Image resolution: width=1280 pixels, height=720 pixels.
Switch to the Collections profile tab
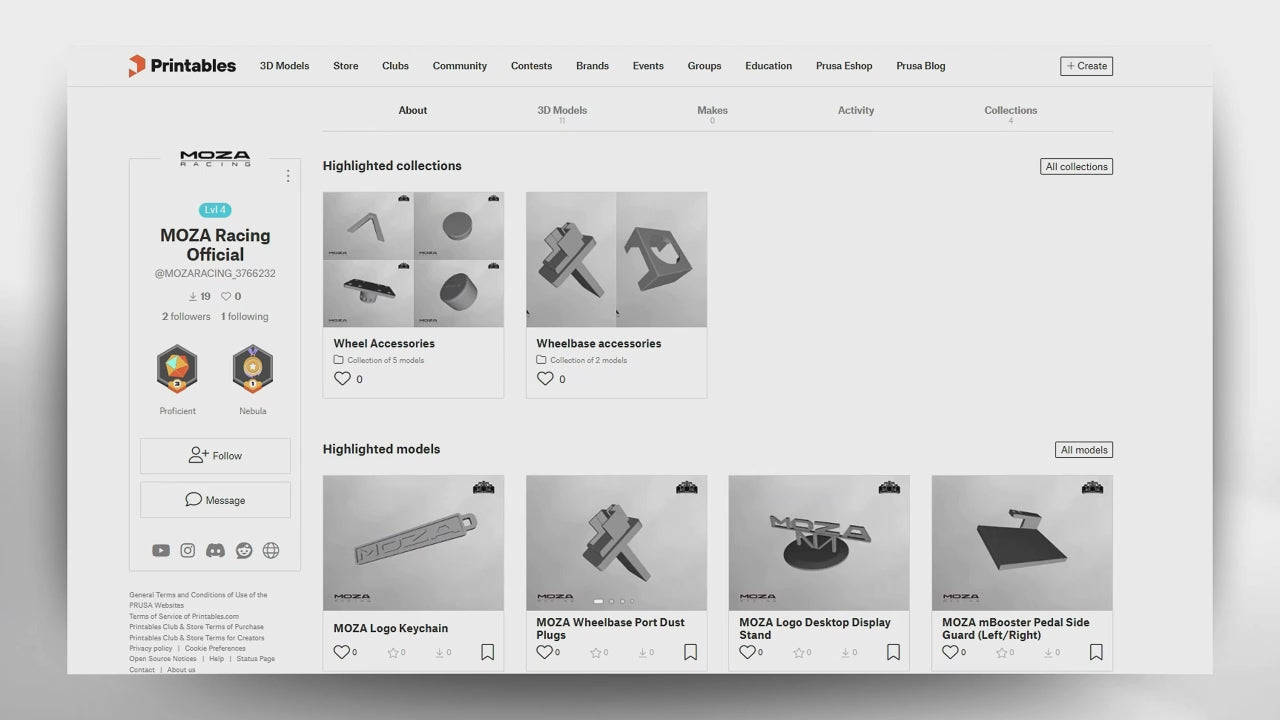point(1010,111)
